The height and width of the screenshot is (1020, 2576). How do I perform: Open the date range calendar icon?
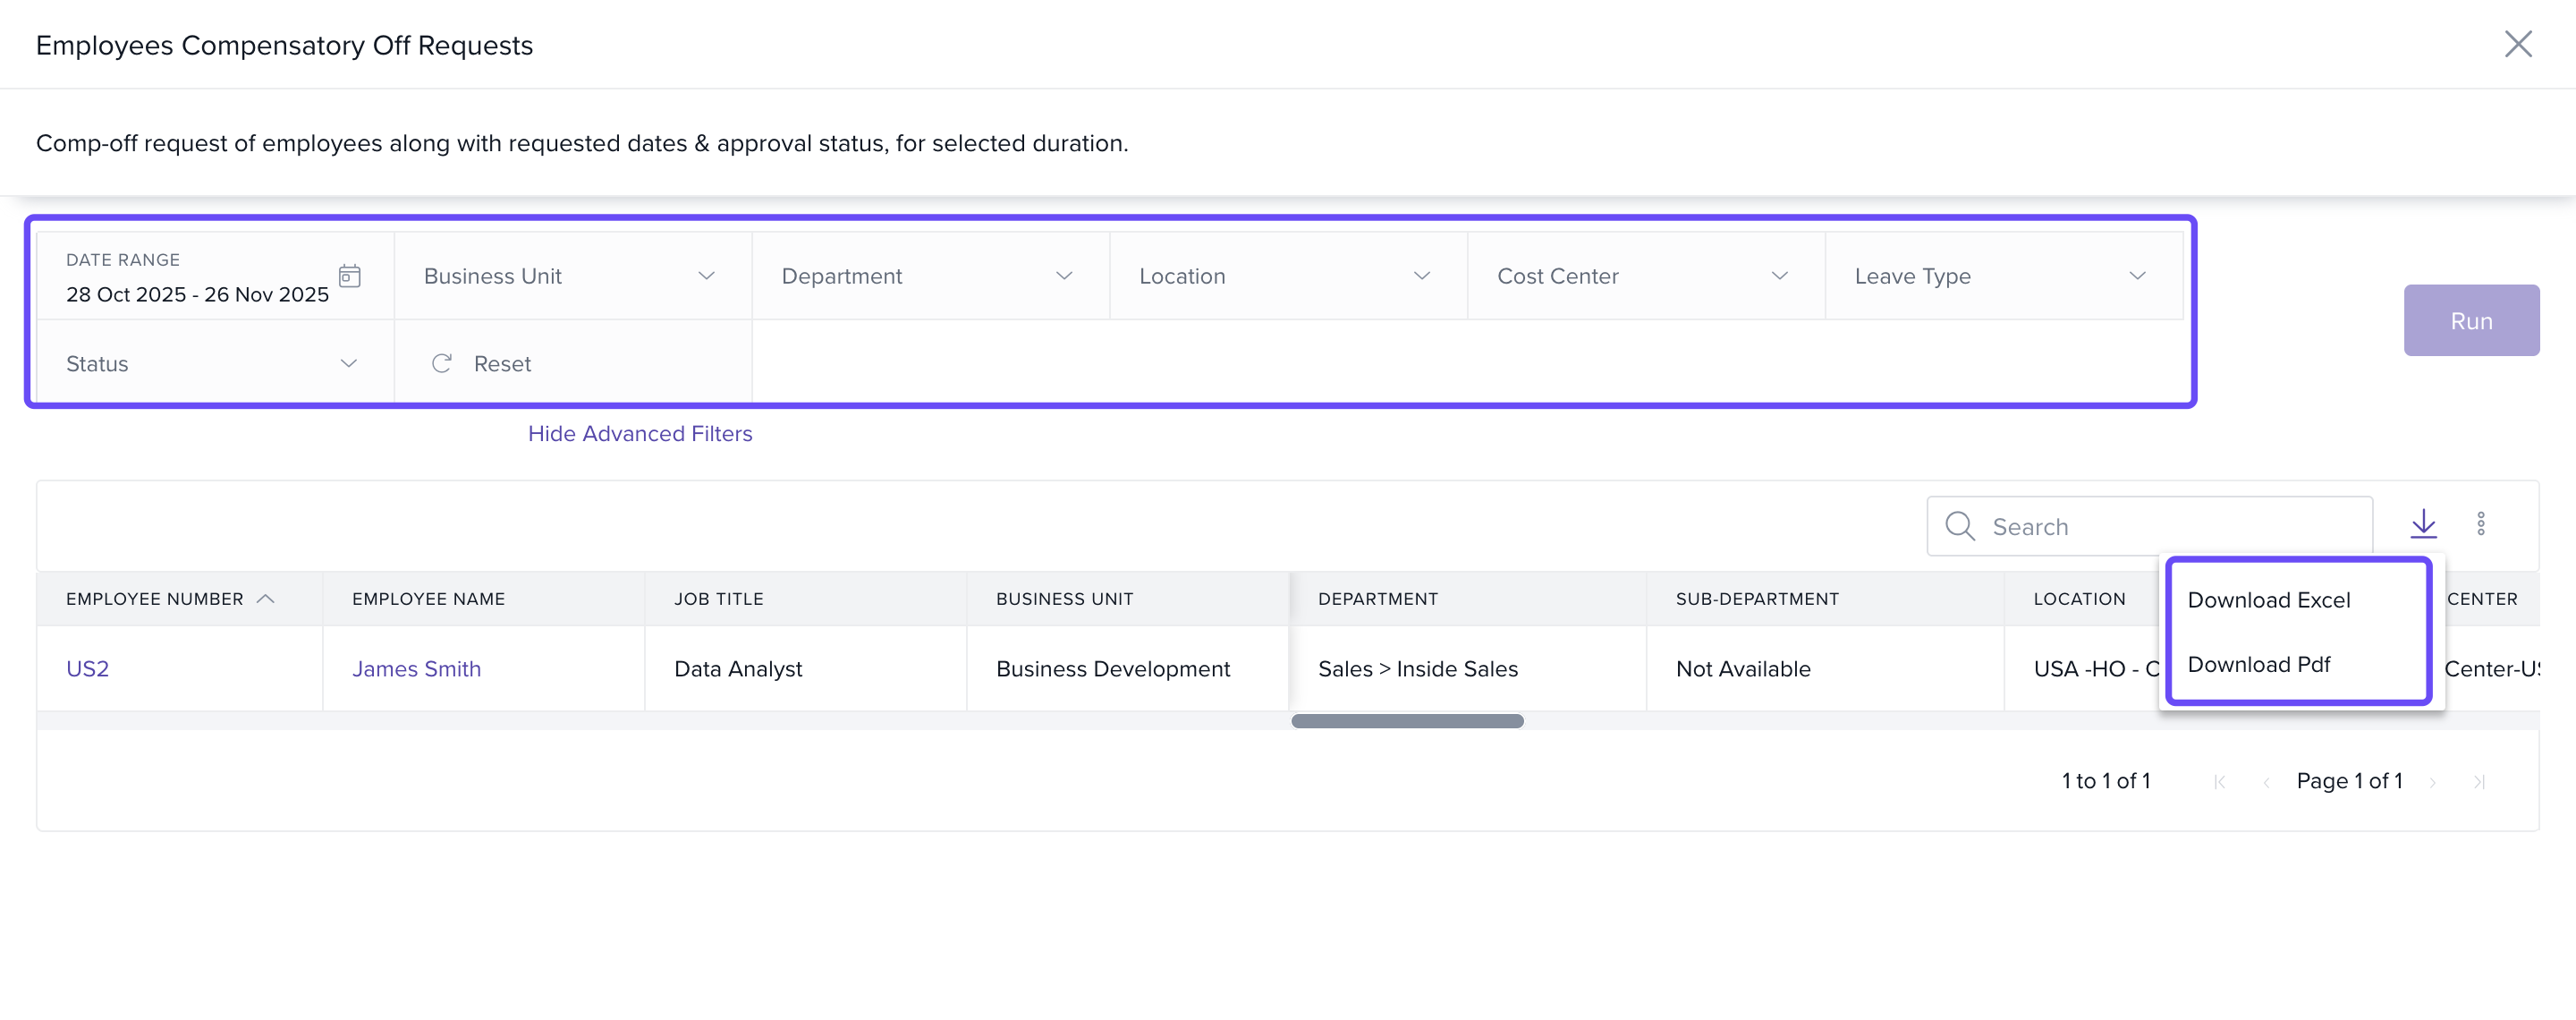click(349, 276)
